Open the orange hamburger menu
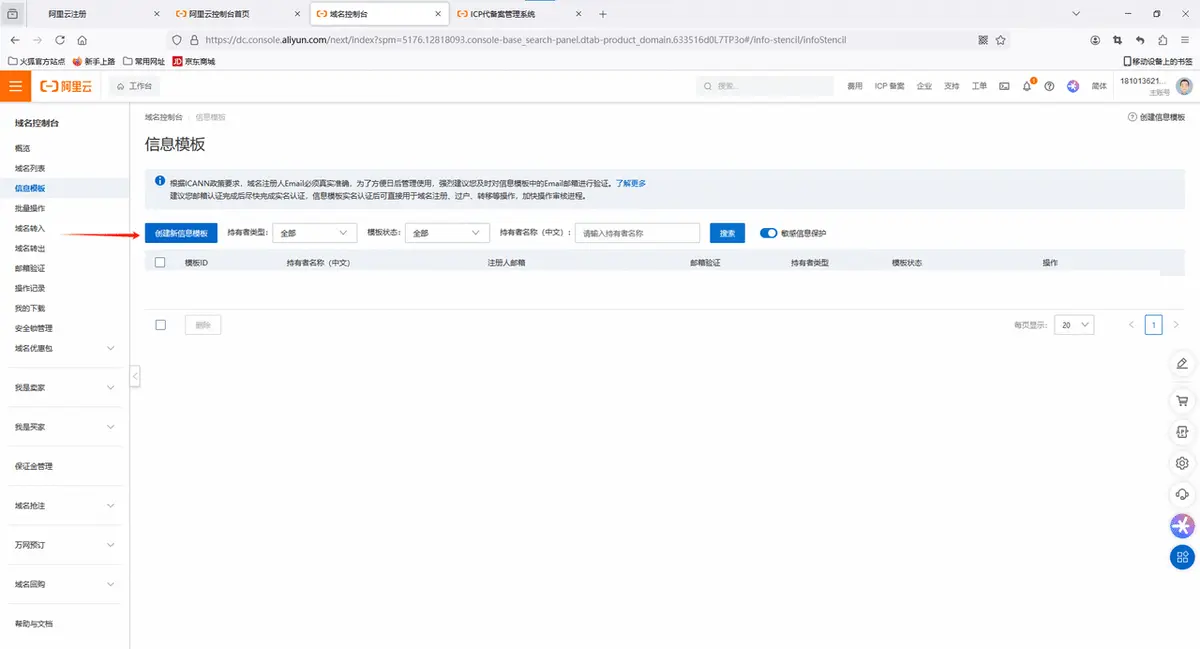Screen dimensions: 1200x649 (15, 86)
